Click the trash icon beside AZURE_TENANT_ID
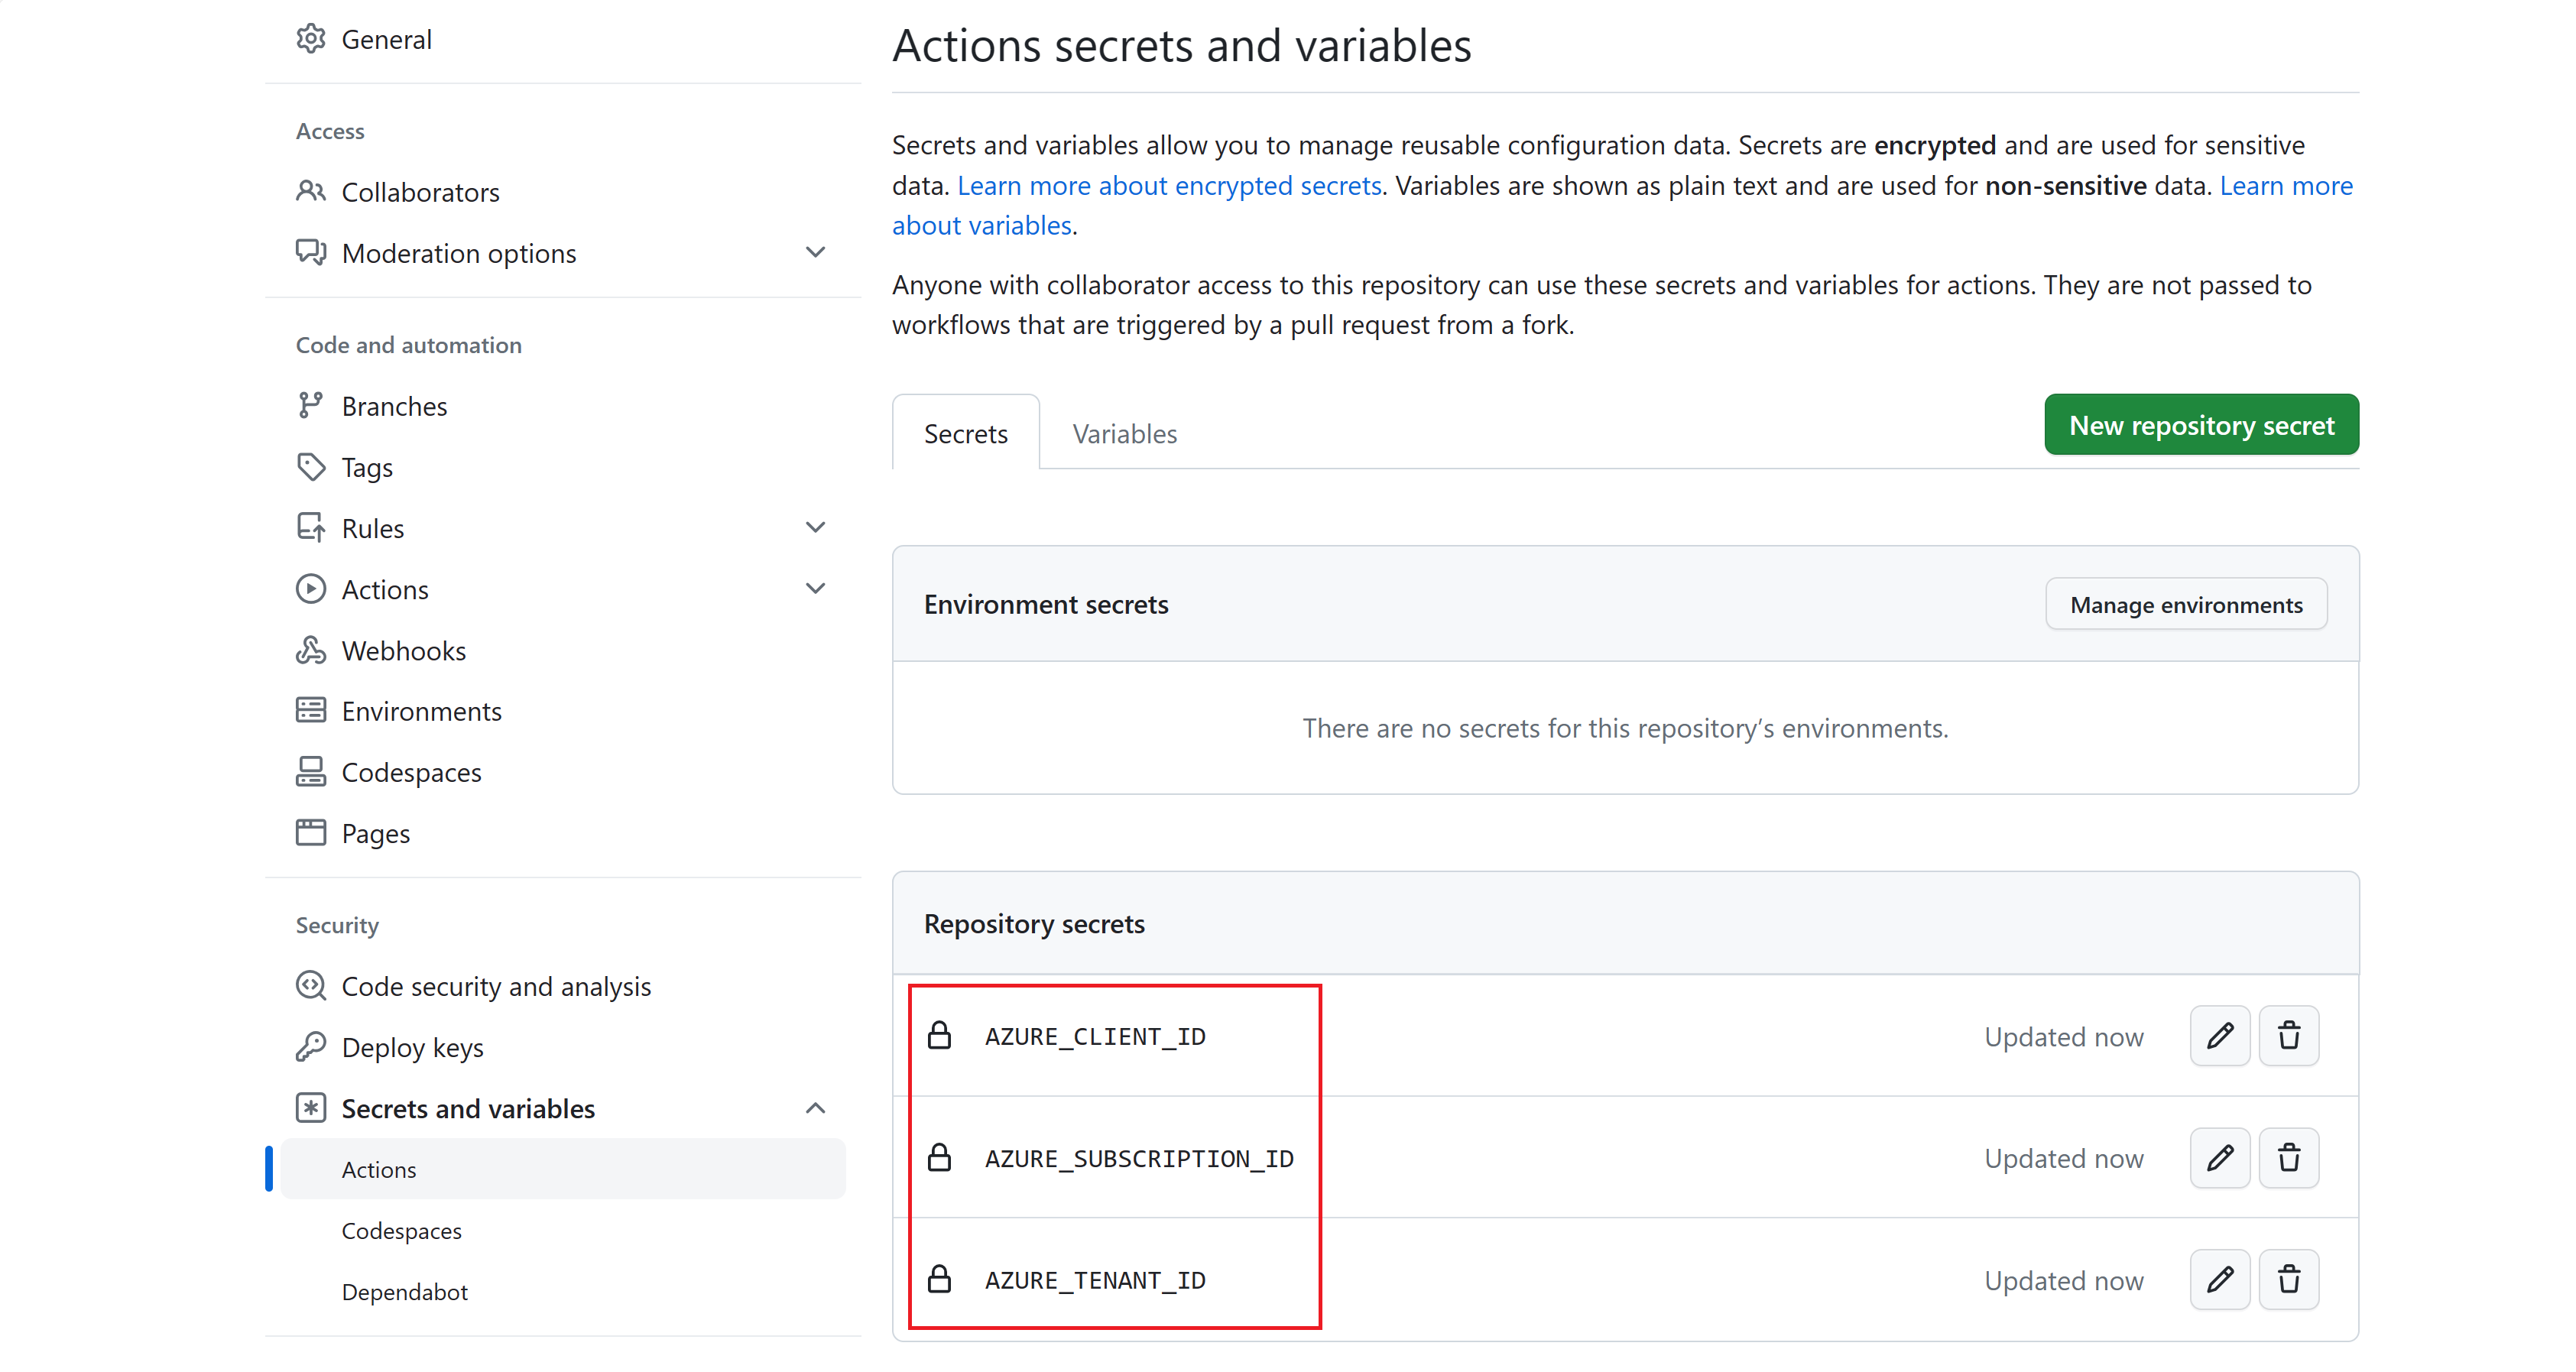This screenshot has width=2576, height=1372. click(2289, 1279)
